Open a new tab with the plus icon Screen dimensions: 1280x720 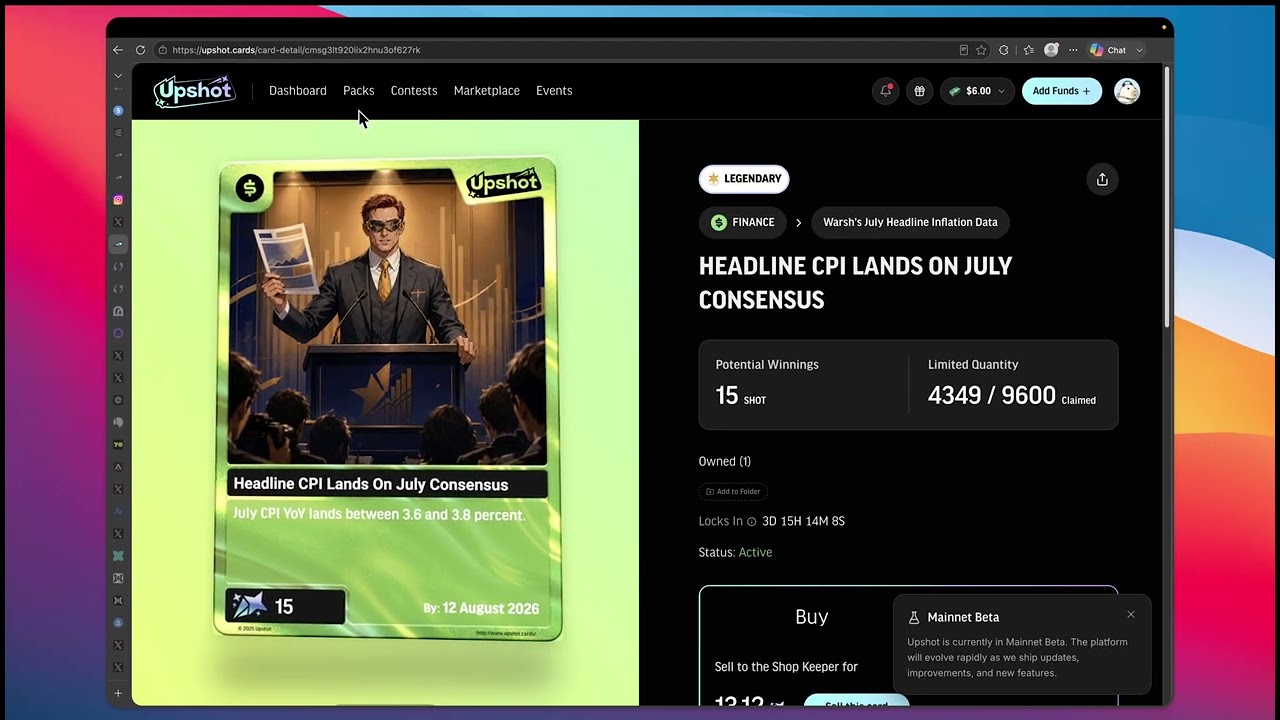tap(118, 693)
